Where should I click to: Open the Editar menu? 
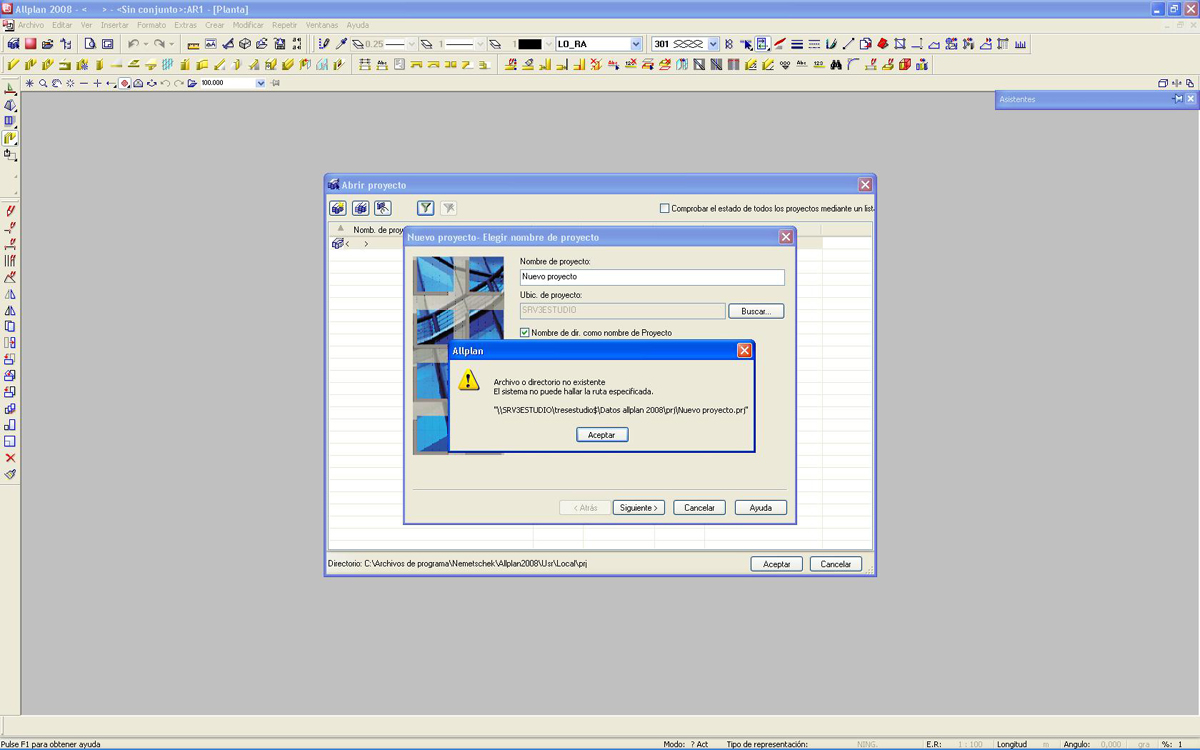tap(62, 25)
